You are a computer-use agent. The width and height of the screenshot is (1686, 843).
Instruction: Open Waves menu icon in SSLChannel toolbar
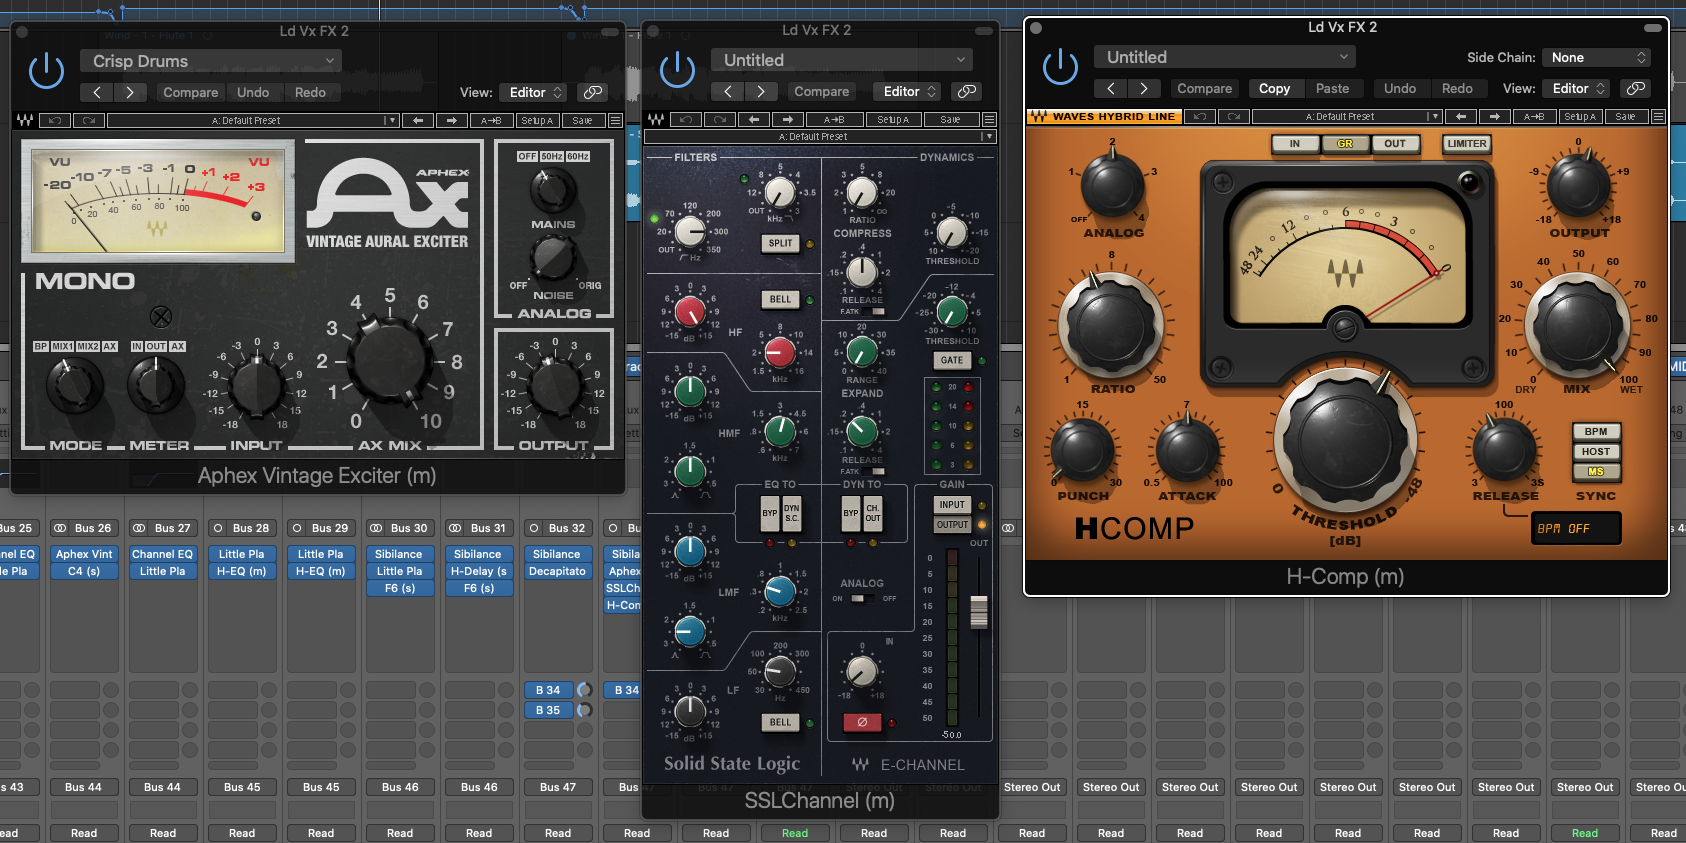(989, 119)
